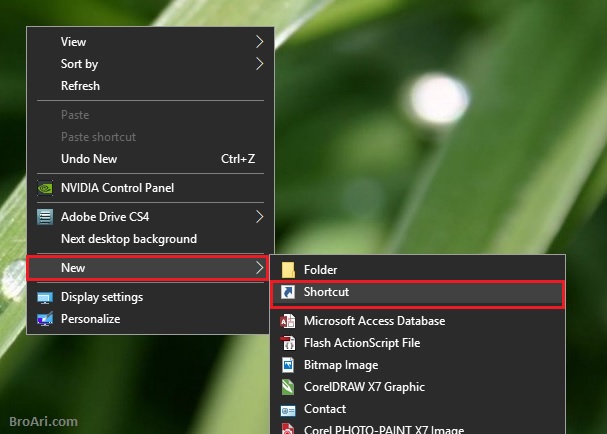607x434 pixels.
Task: Select Undo New from the context menu
Action: tap(151, 159)
